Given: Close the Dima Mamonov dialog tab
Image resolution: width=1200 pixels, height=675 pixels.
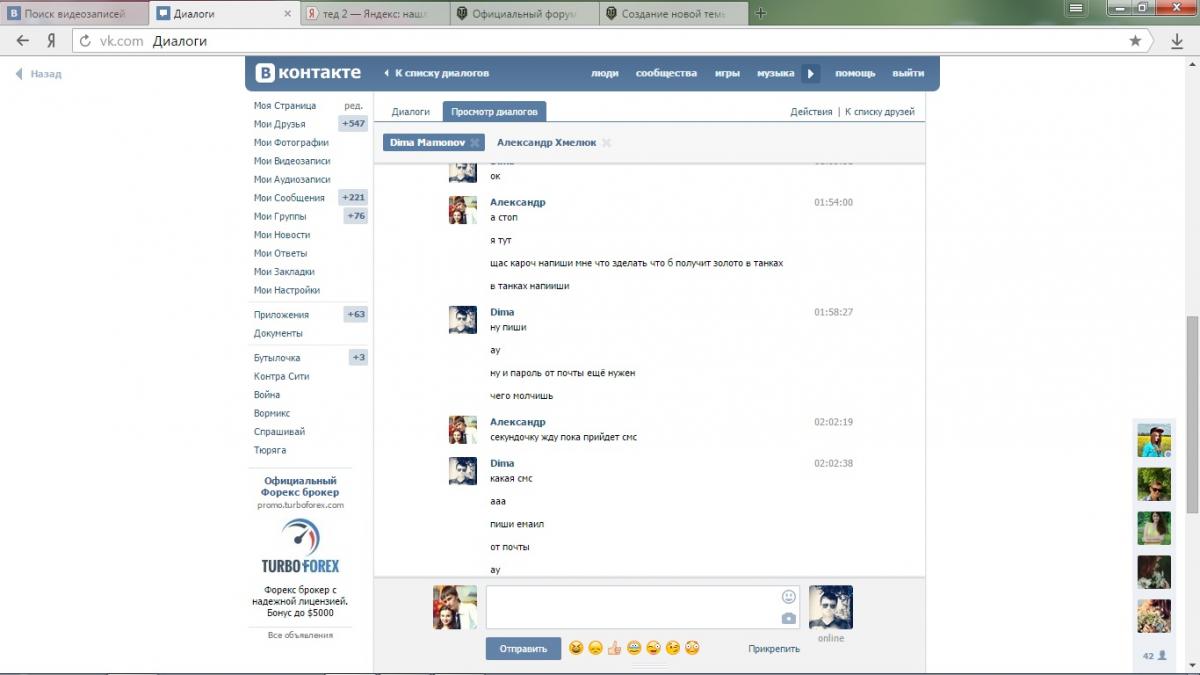Looking at the screenshot, I should [475, 143].
